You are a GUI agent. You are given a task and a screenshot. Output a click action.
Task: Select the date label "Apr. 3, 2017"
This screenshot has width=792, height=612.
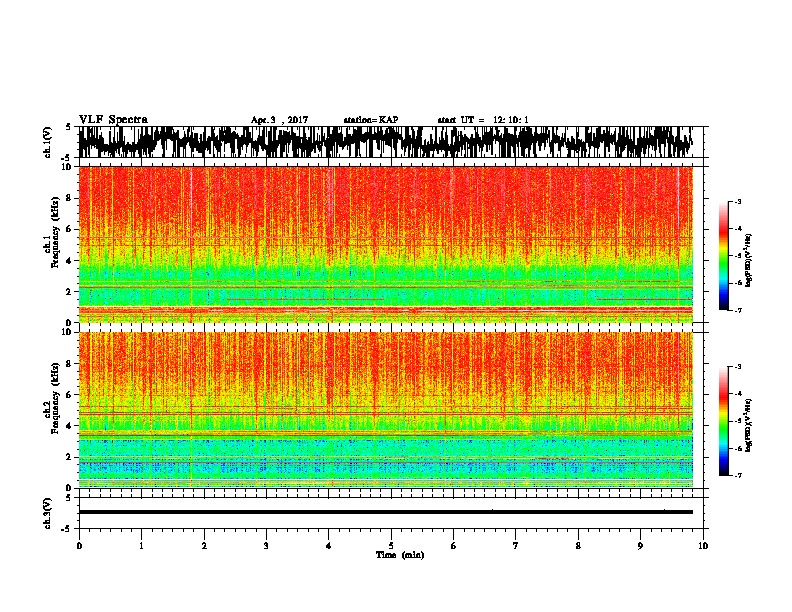tap(279, 120)
